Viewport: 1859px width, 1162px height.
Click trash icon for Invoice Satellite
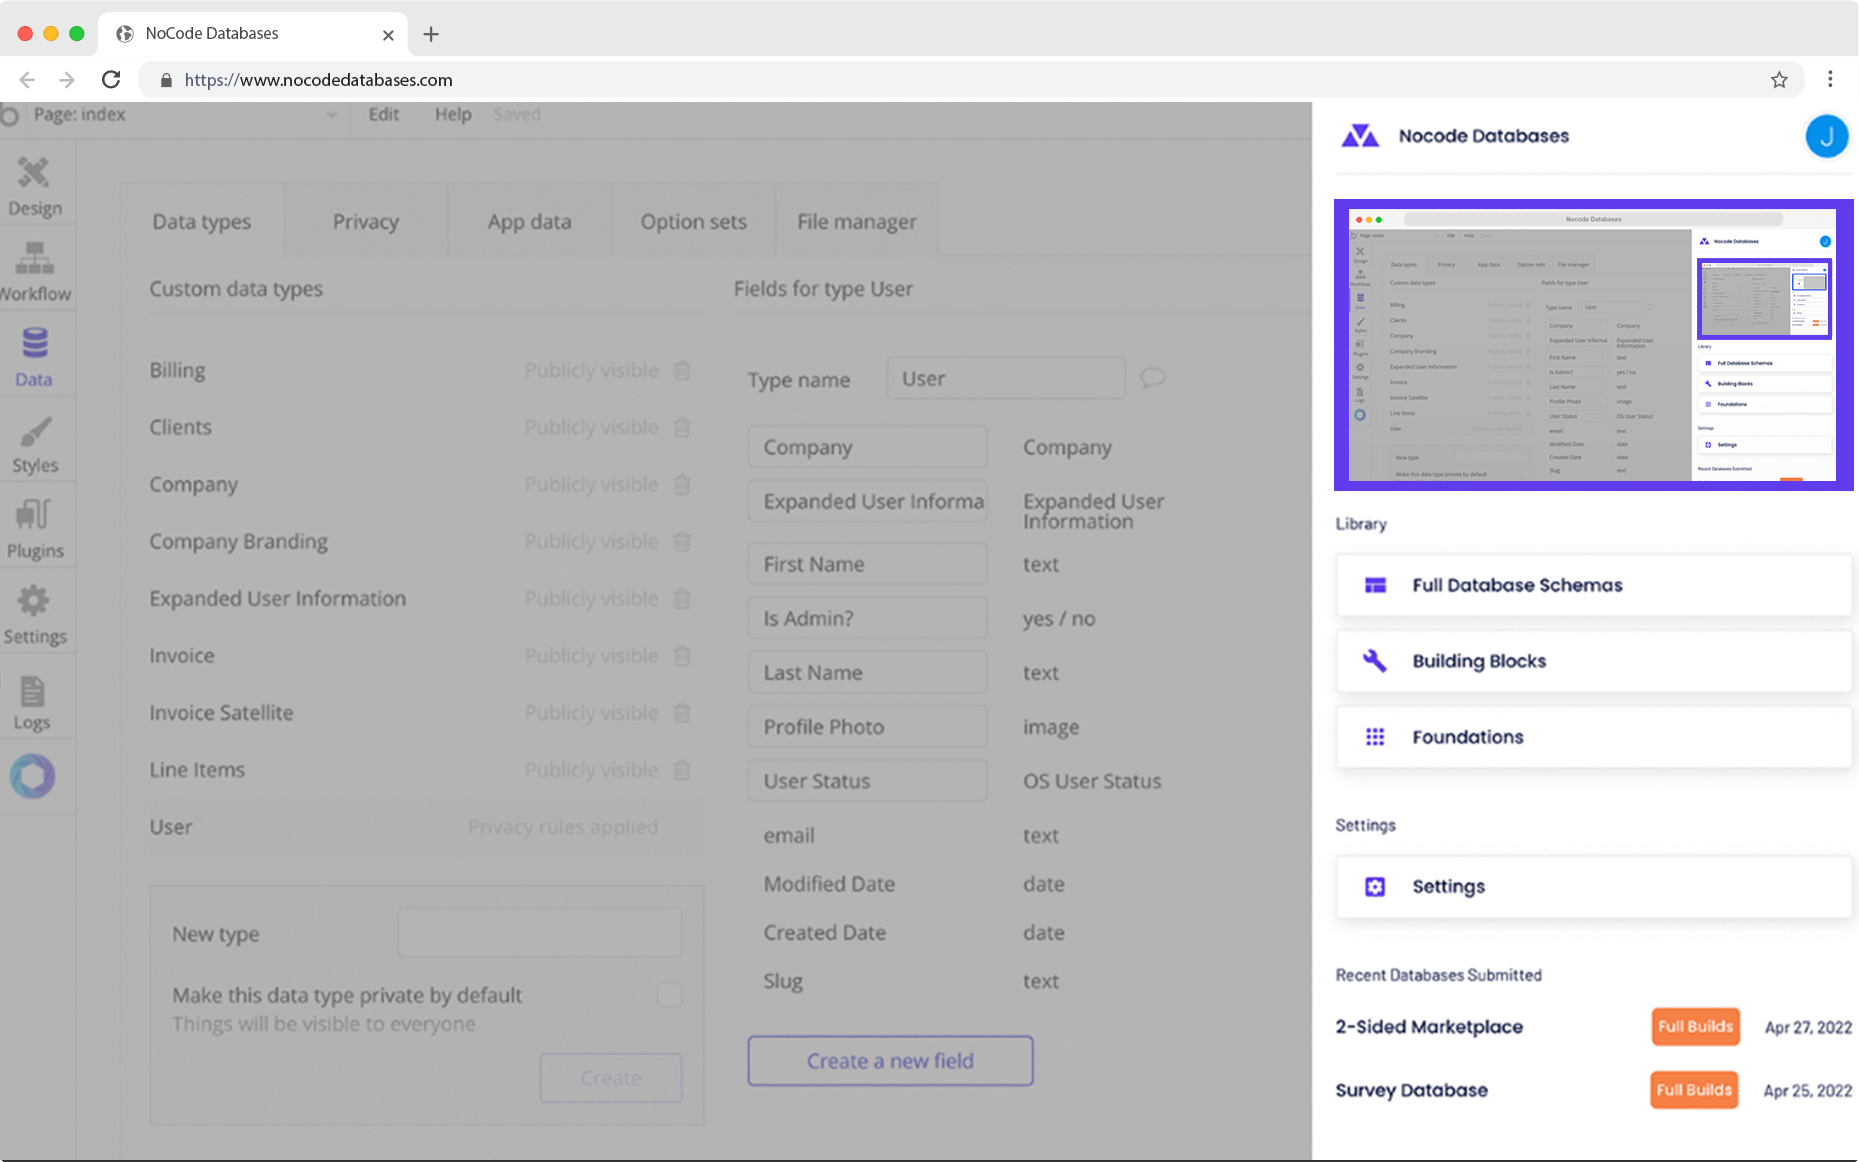(x=682, y=713)
